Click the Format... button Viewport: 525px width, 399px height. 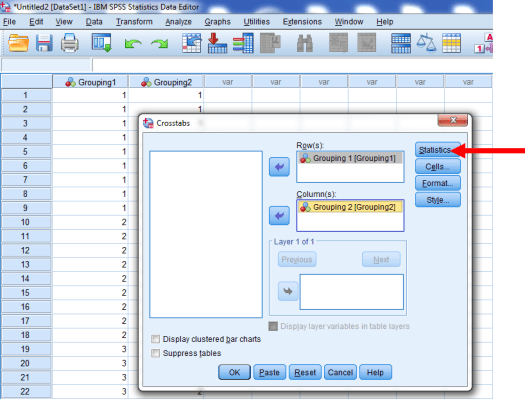pyautogui.click(x=438, y=183)
